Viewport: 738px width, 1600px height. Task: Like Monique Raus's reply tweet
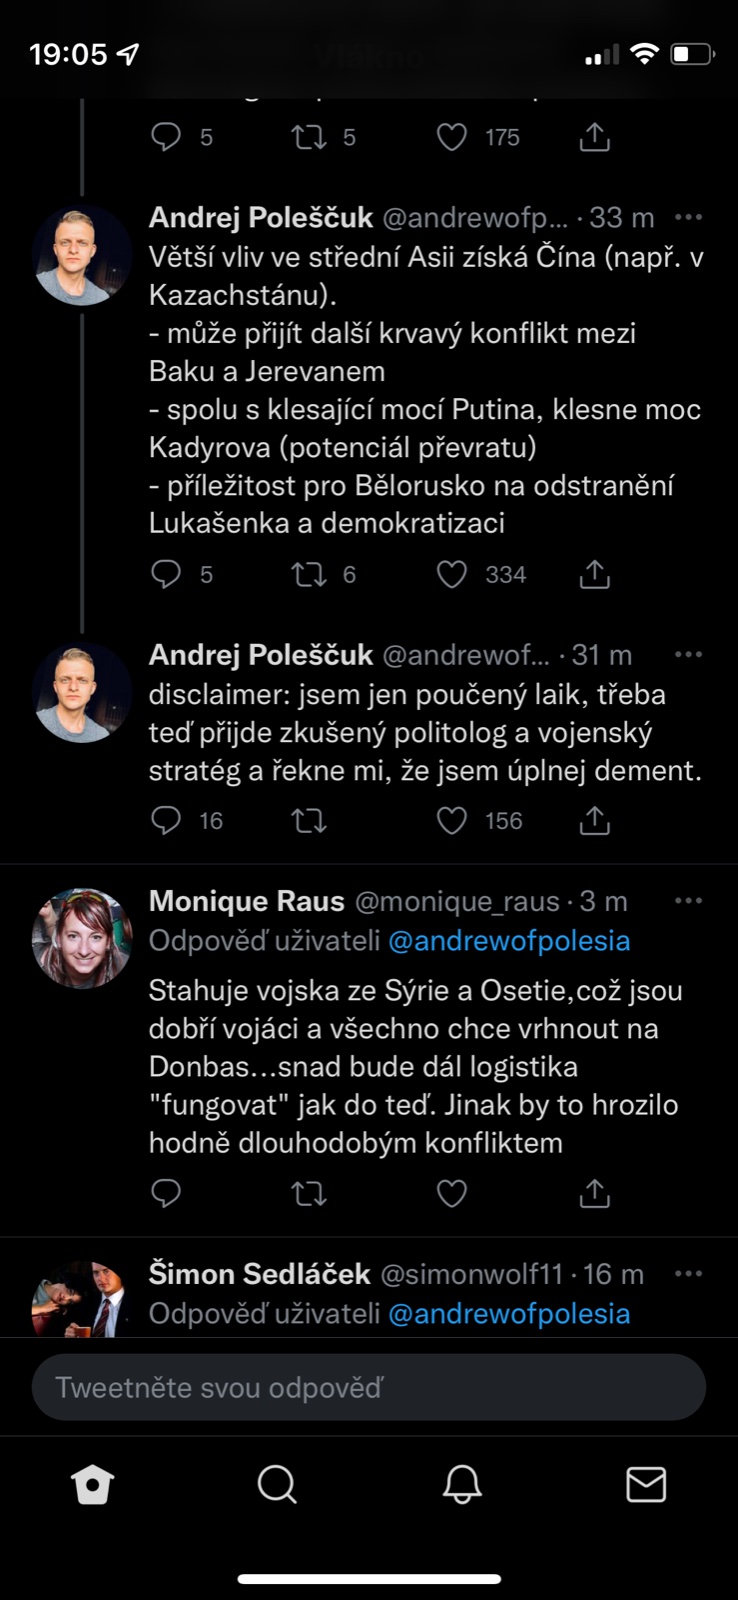click(x=452, y=1193)
